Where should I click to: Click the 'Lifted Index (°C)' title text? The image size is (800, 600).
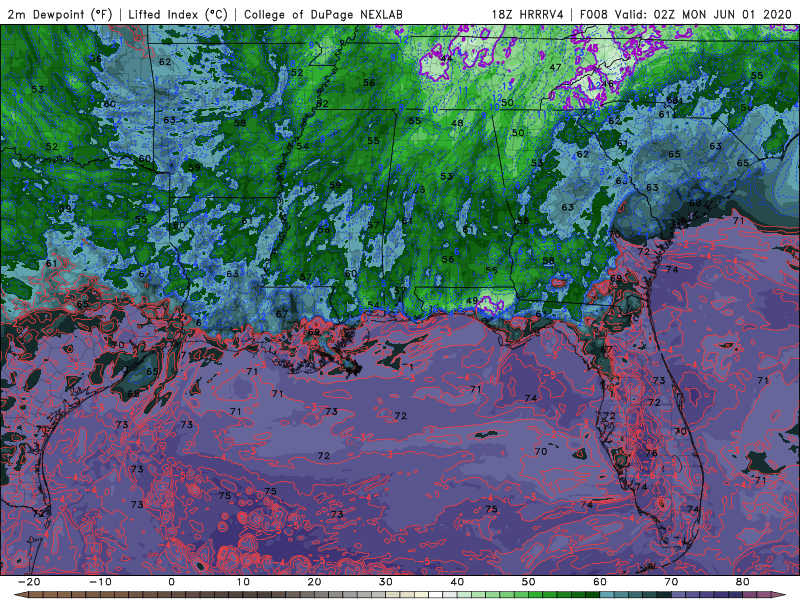[178, 14]
